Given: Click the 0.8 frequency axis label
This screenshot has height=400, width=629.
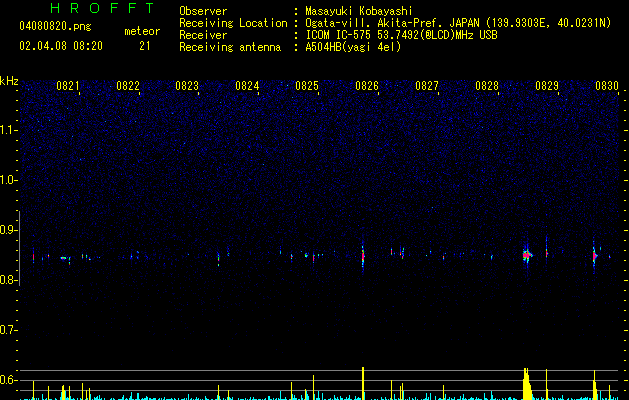Looking at the screenshot, I should 8,280.
